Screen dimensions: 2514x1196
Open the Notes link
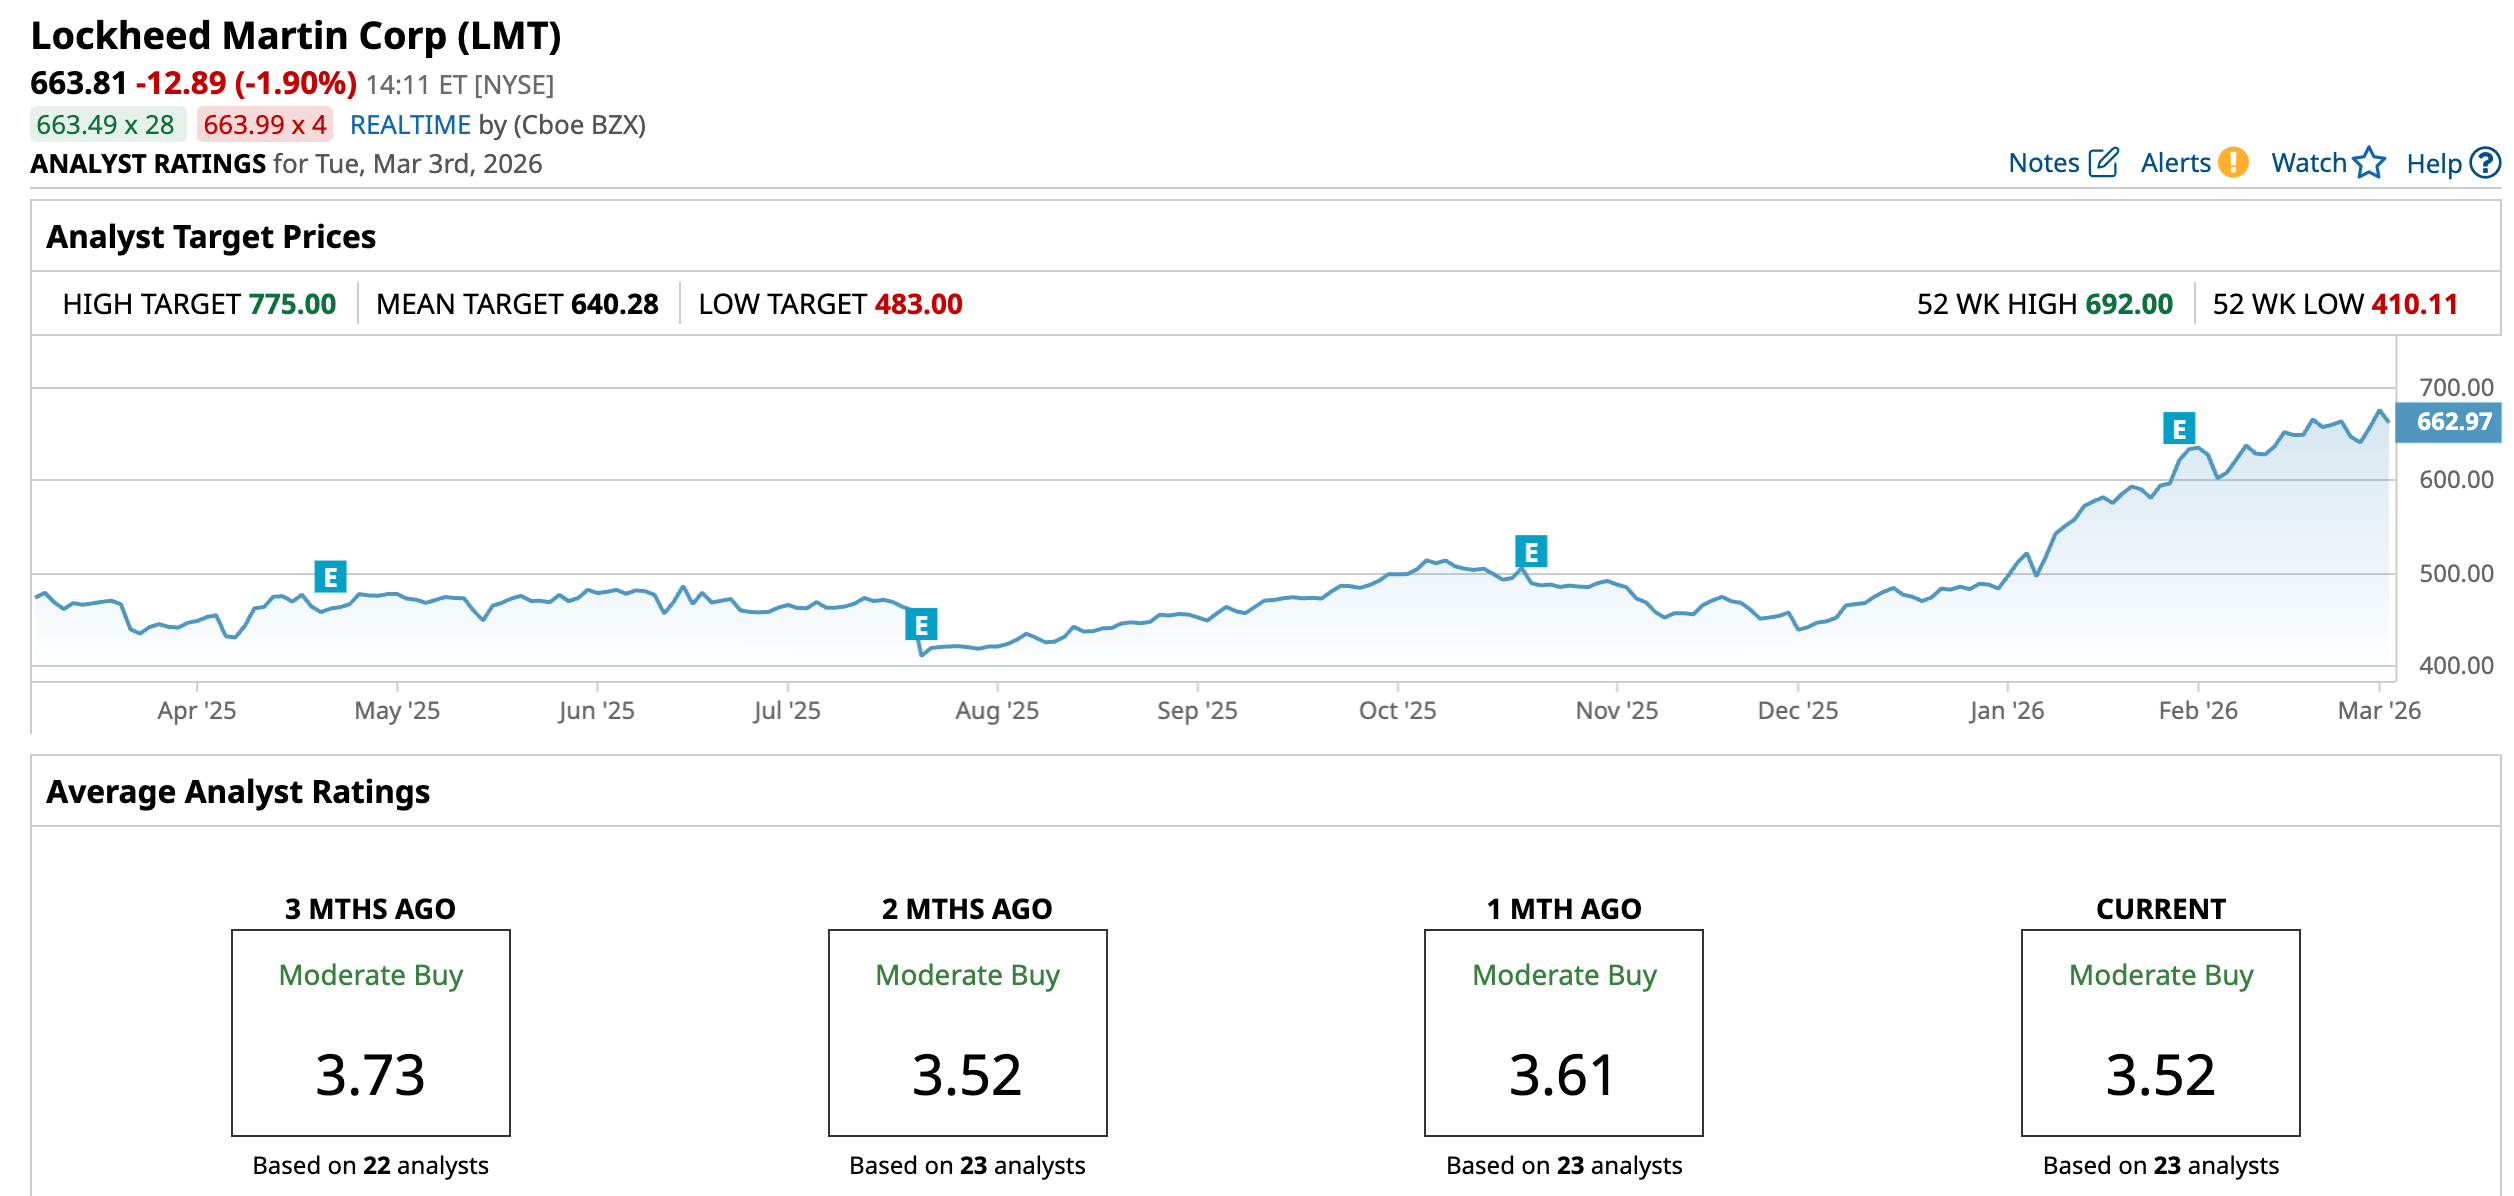pyautogui.click(x=2043, y=163)
